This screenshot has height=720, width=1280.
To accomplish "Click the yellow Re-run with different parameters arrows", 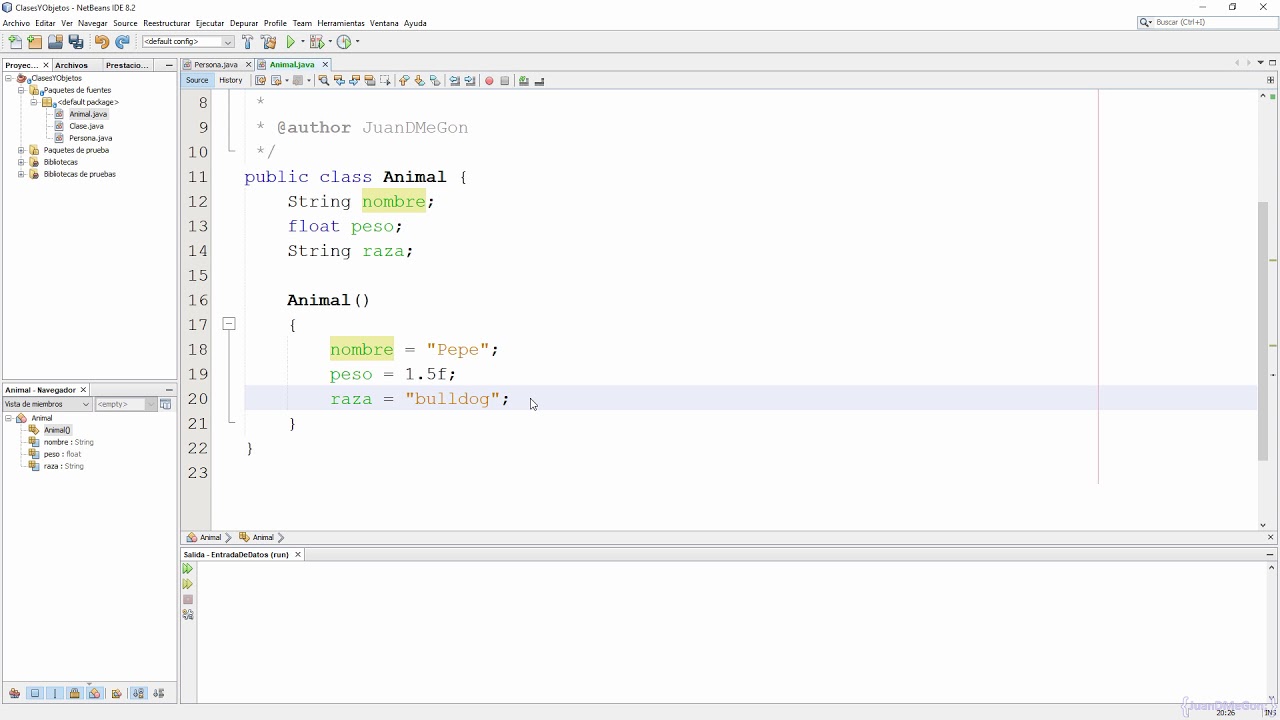I will pyautogui.click(x=187, y=584).
